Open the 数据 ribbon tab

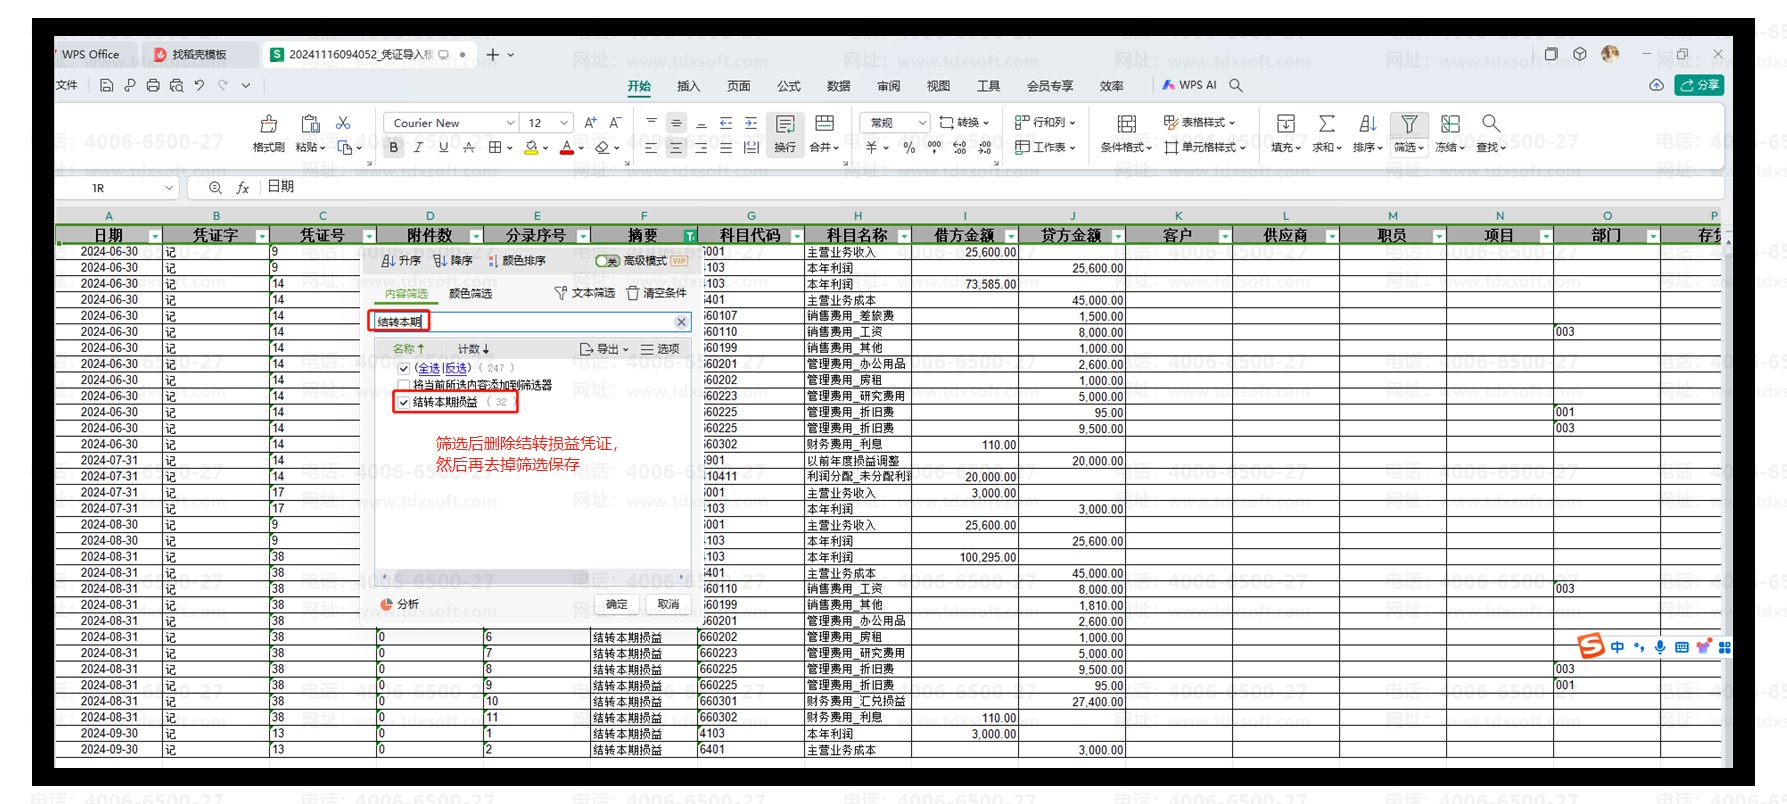pos(838,86)
